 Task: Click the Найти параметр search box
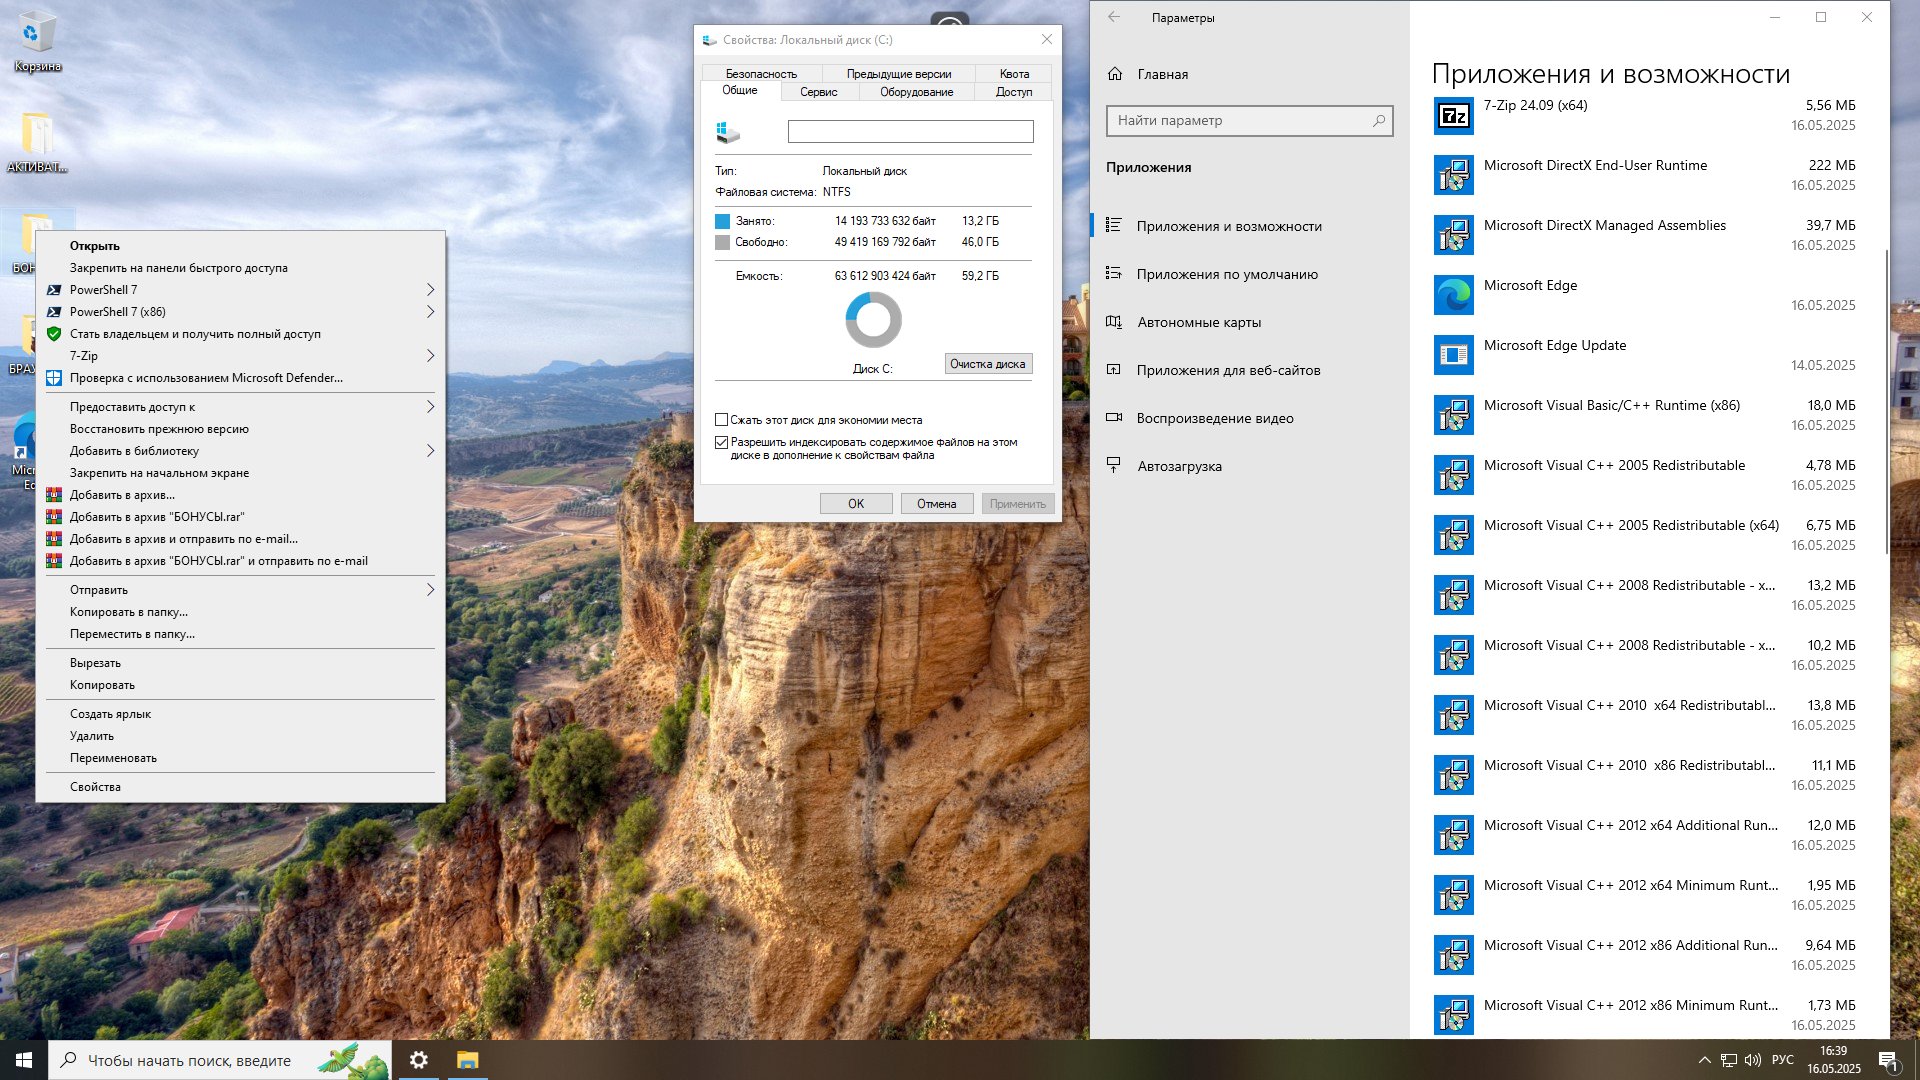pyautogui.click(x=1250, y=120)
